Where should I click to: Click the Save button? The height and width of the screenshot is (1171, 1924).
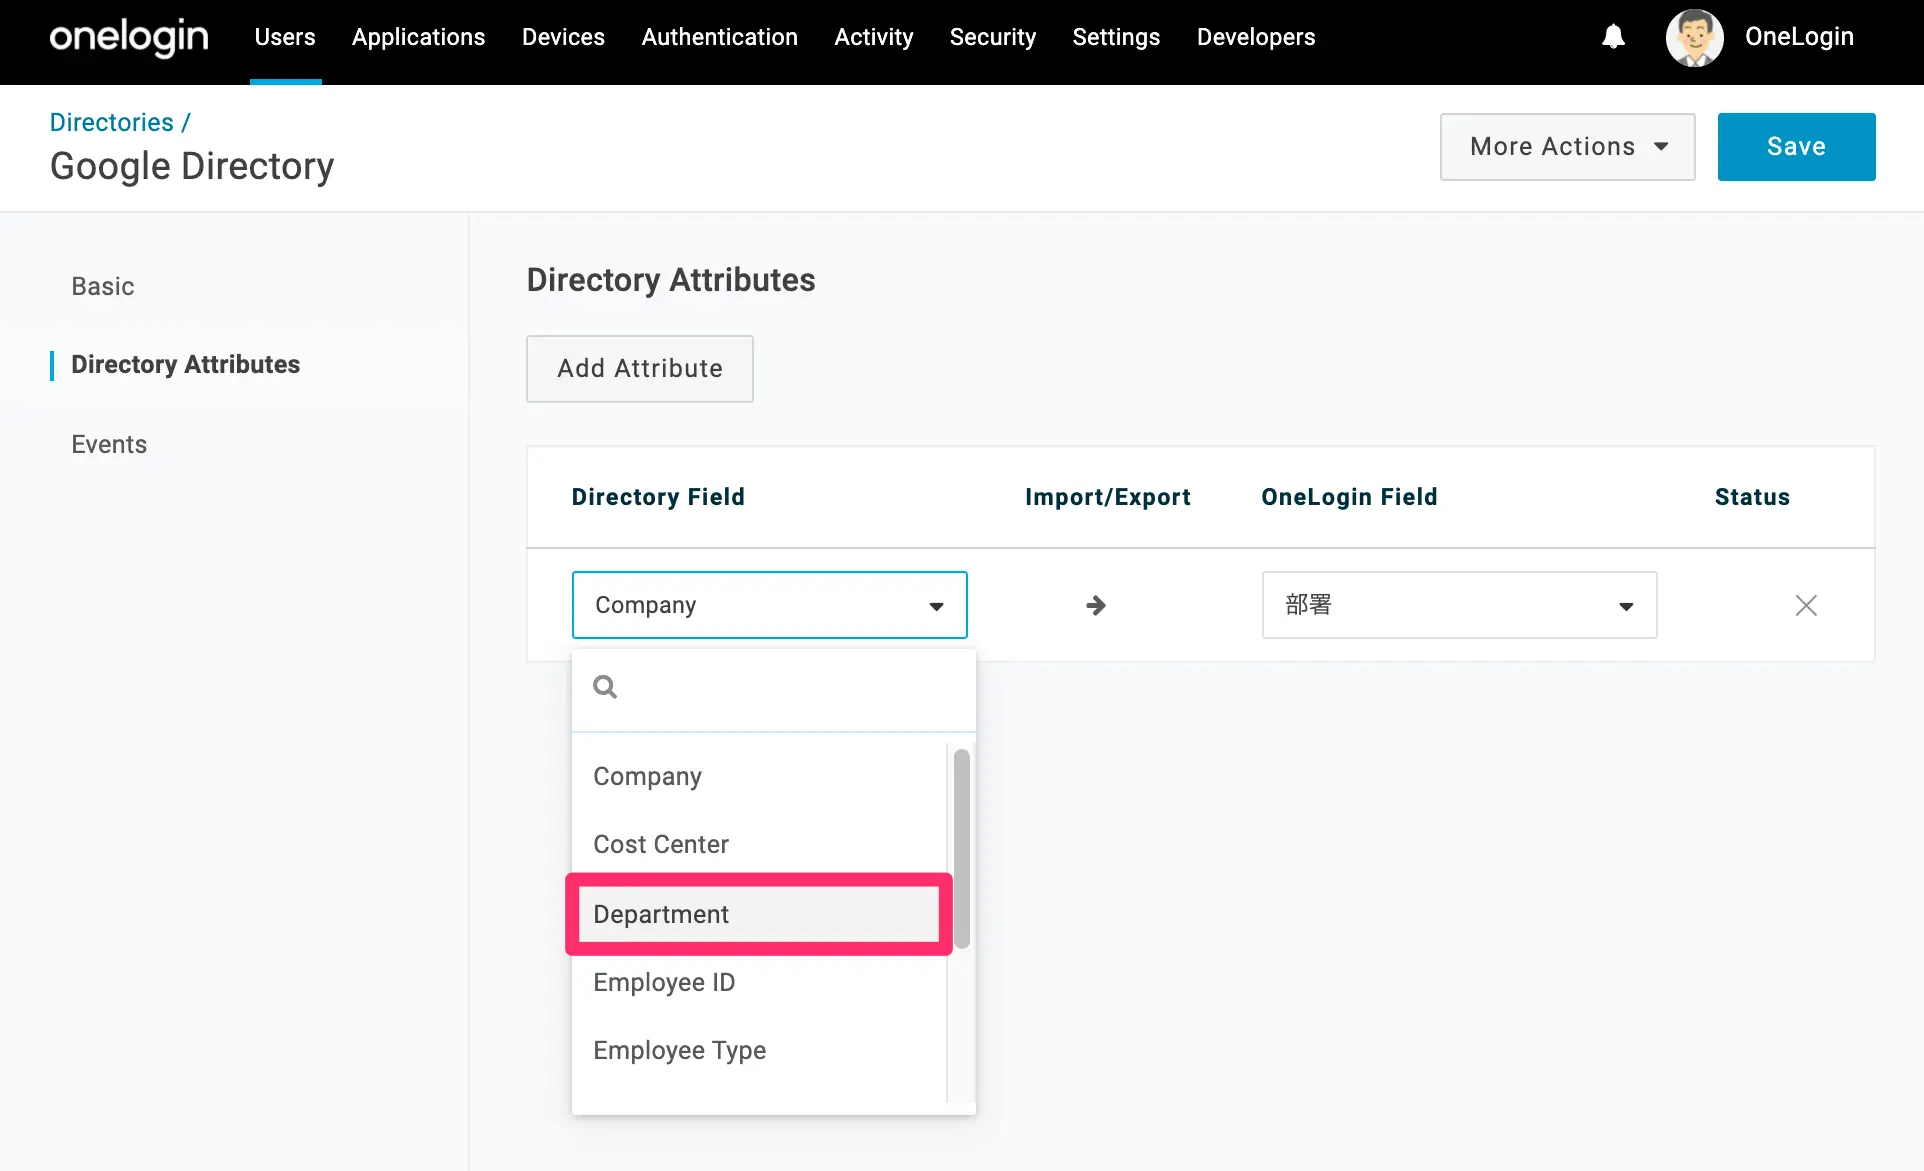click(1796, 147)
